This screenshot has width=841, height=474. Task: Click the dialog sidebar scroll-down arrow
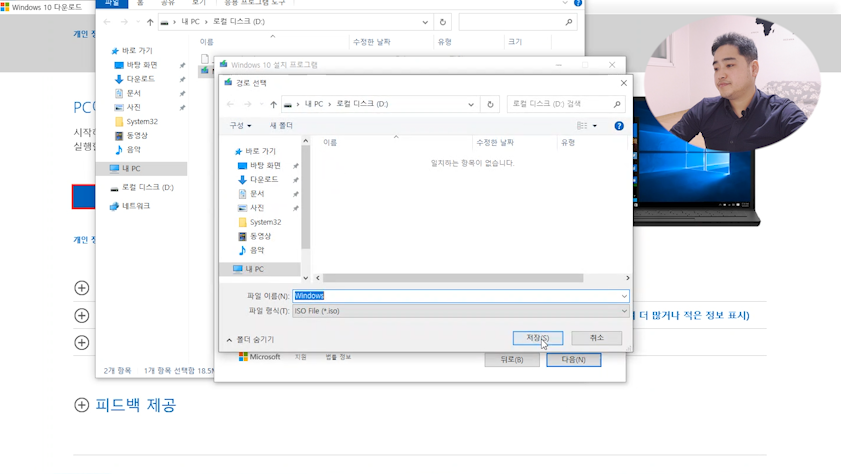coord(306,278)
